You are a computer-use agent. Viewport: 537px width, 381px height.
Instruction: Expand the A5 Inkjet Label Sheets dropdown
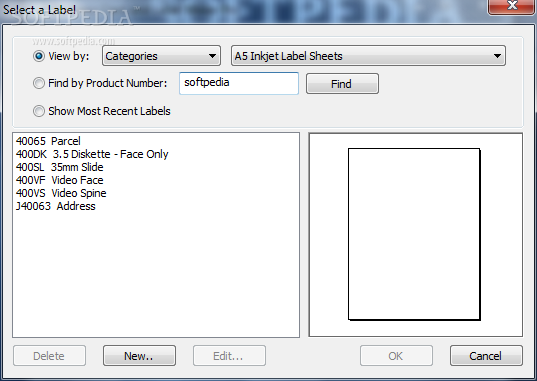(369, 56)
